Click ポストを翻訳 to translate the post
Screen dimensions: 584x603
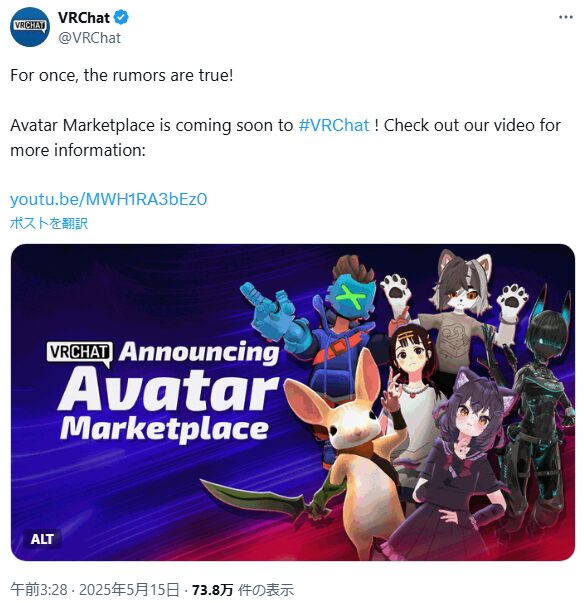tap(49, 223)
